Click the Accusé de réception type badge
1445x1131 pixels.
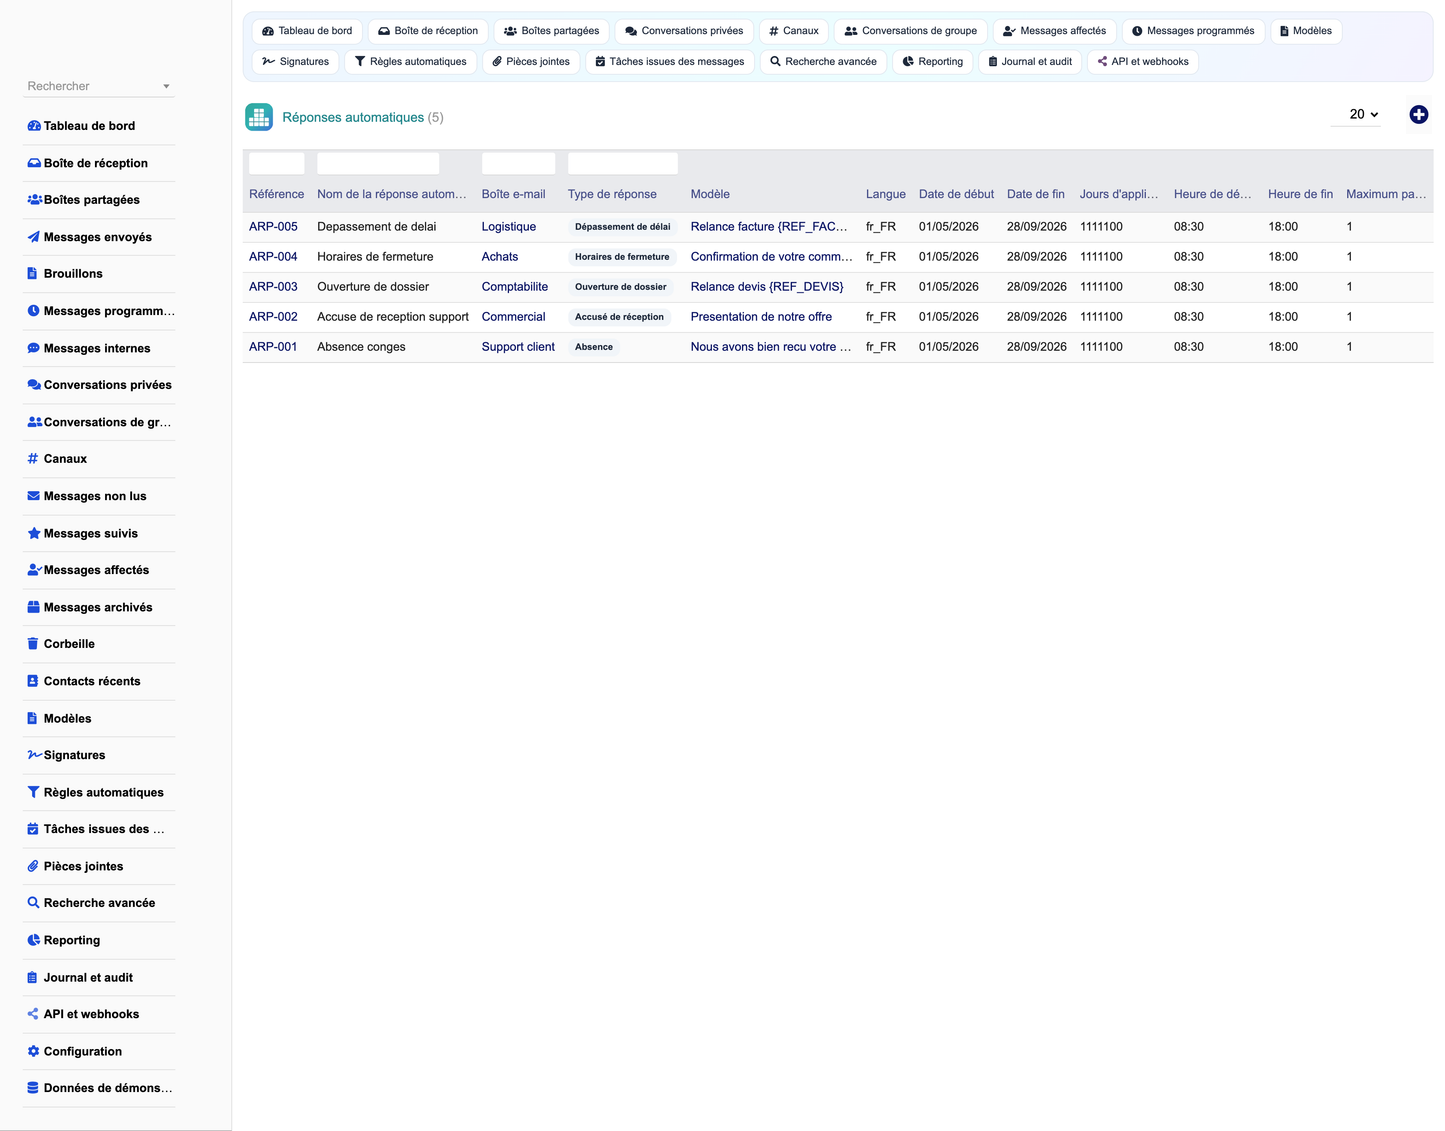click(619, 317)
